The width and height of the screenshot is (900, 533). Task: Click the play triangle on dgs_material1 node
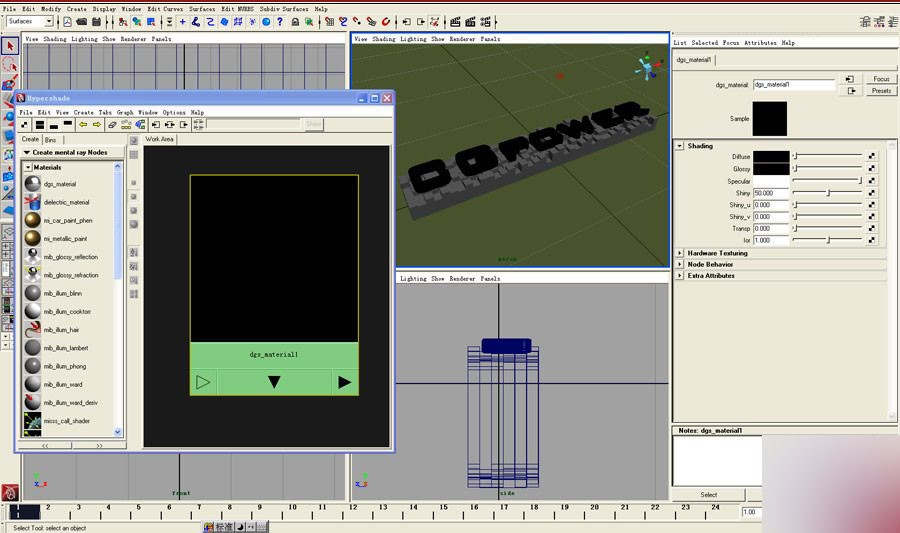pyautogui.click(x=344, y=382)
